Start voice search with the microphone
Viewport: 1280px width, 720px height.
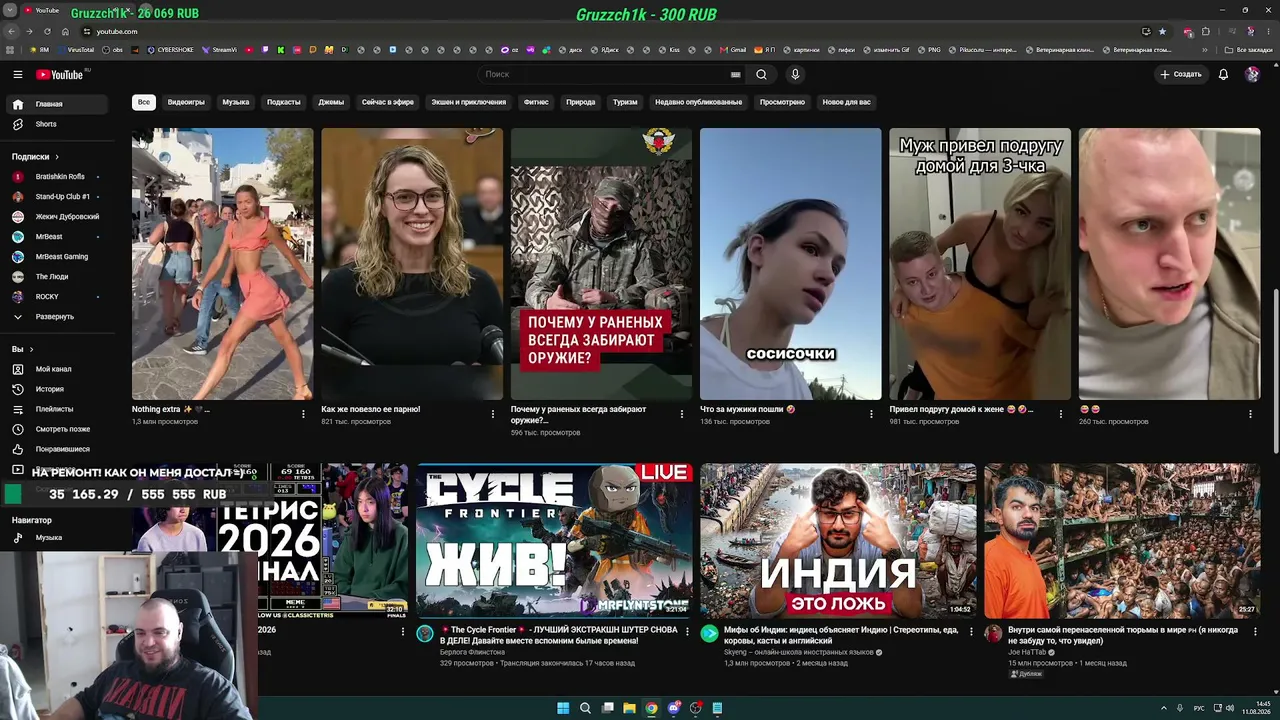tap(795, 74)
